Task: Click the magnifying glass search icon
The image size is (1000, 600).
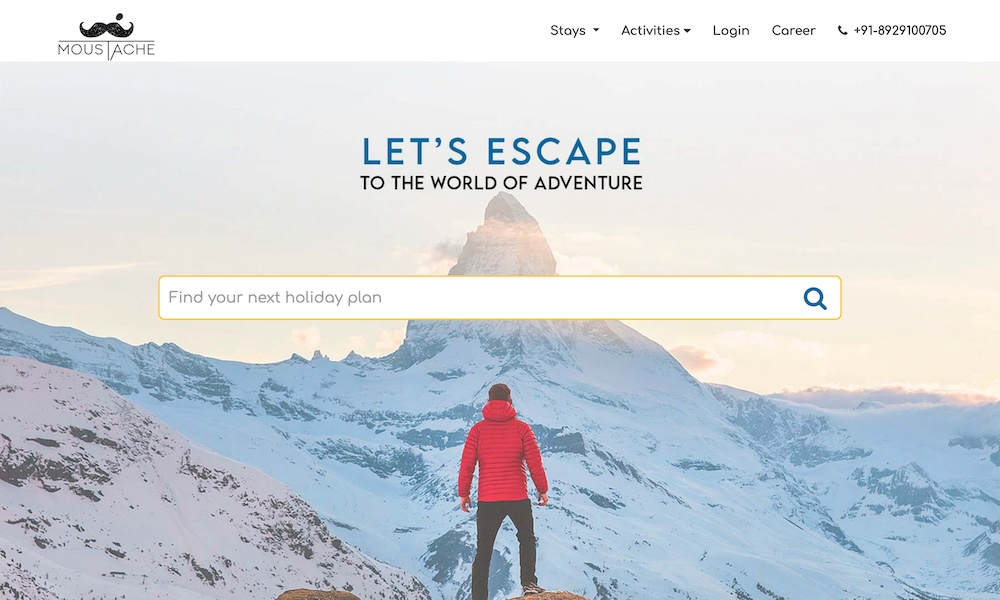Action: coord(815,298)
